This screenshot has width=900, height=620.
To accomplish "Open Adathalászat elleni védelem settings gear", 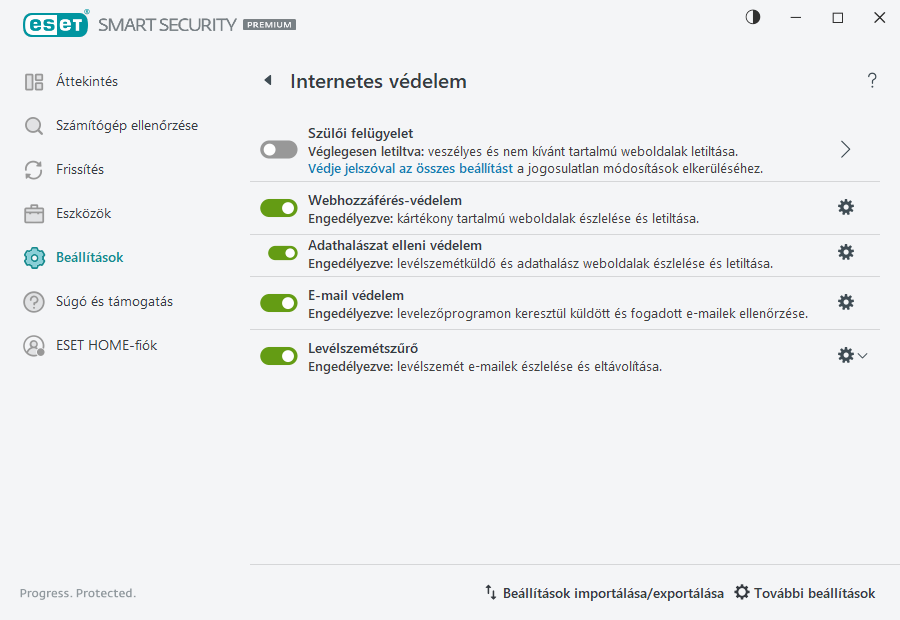I will coord(846,253).
